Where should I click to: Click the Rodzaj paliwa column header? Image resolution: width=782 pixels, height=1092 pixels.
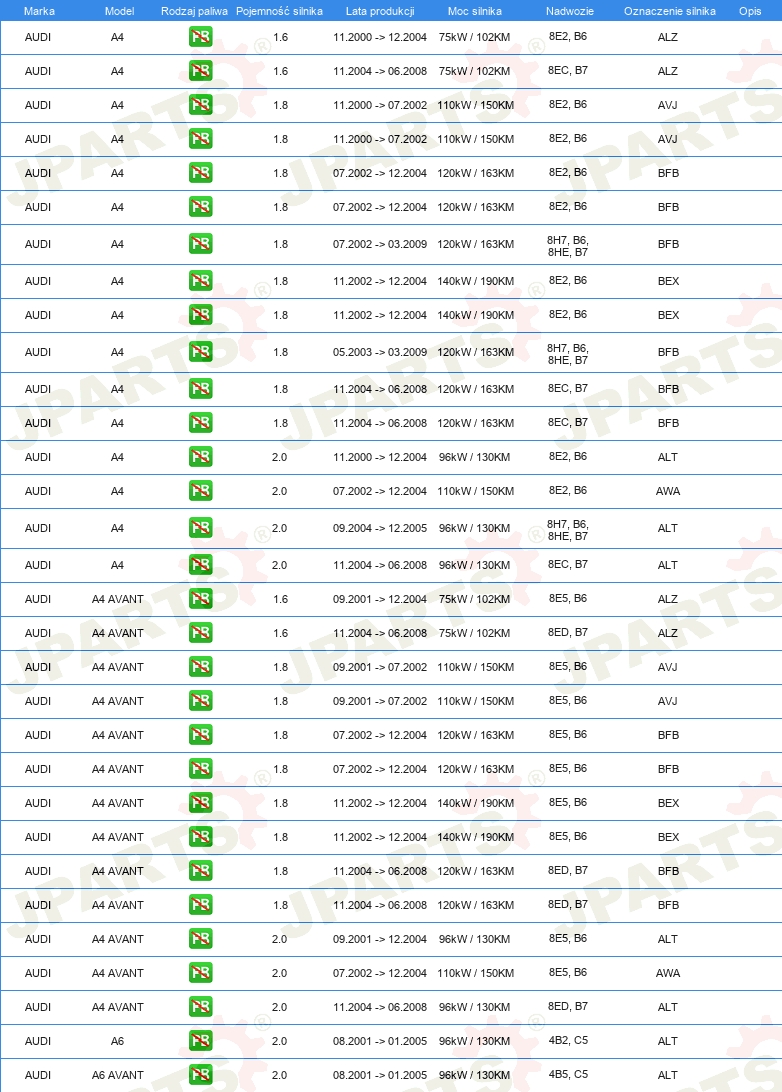194,11
